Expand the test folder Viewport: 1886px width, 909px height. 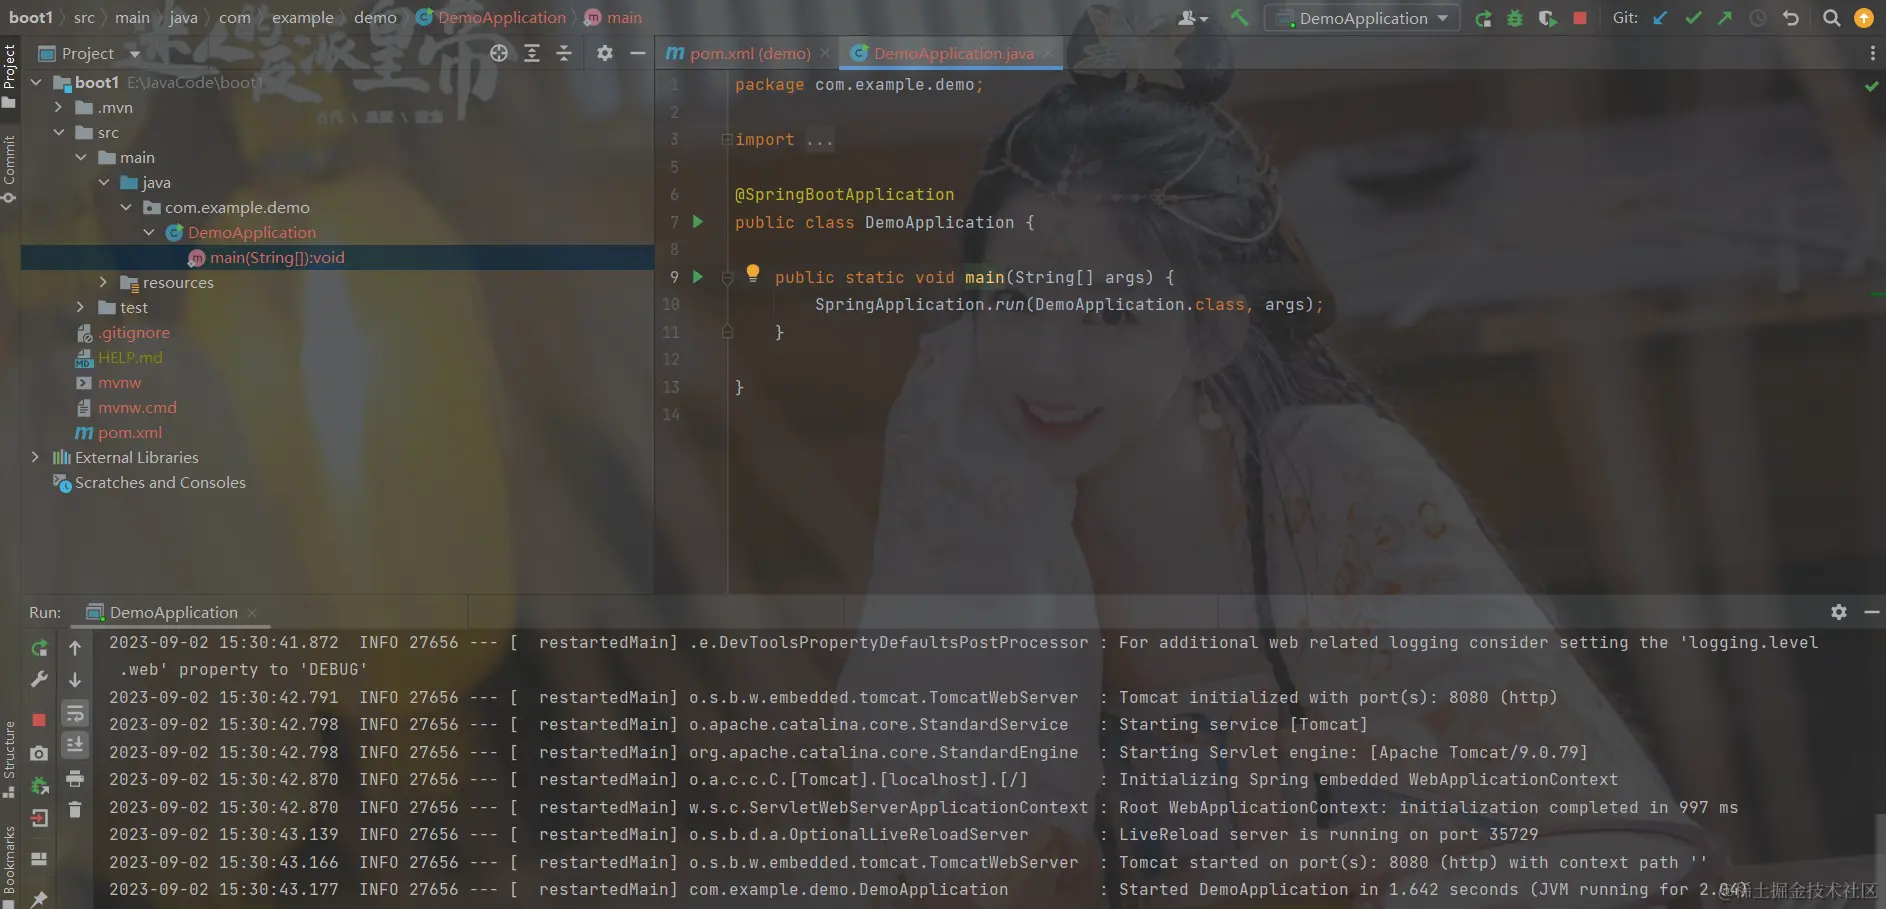(x=81, y=307)
